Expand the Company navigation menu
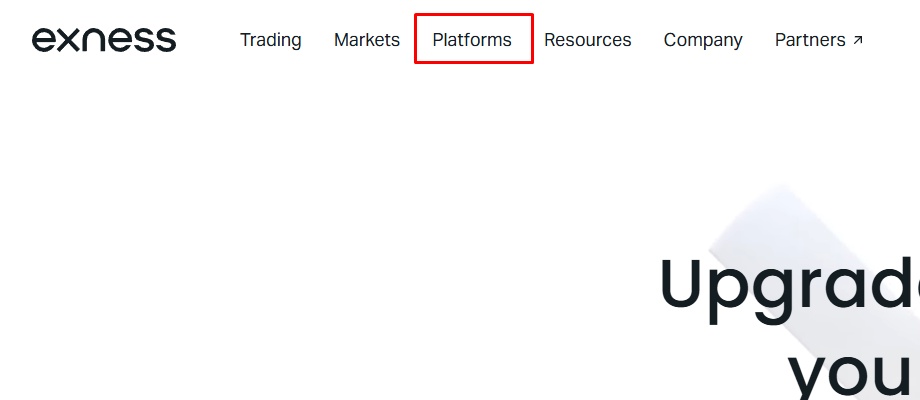Screen dimensions: 920x400 tap(703, 40)
